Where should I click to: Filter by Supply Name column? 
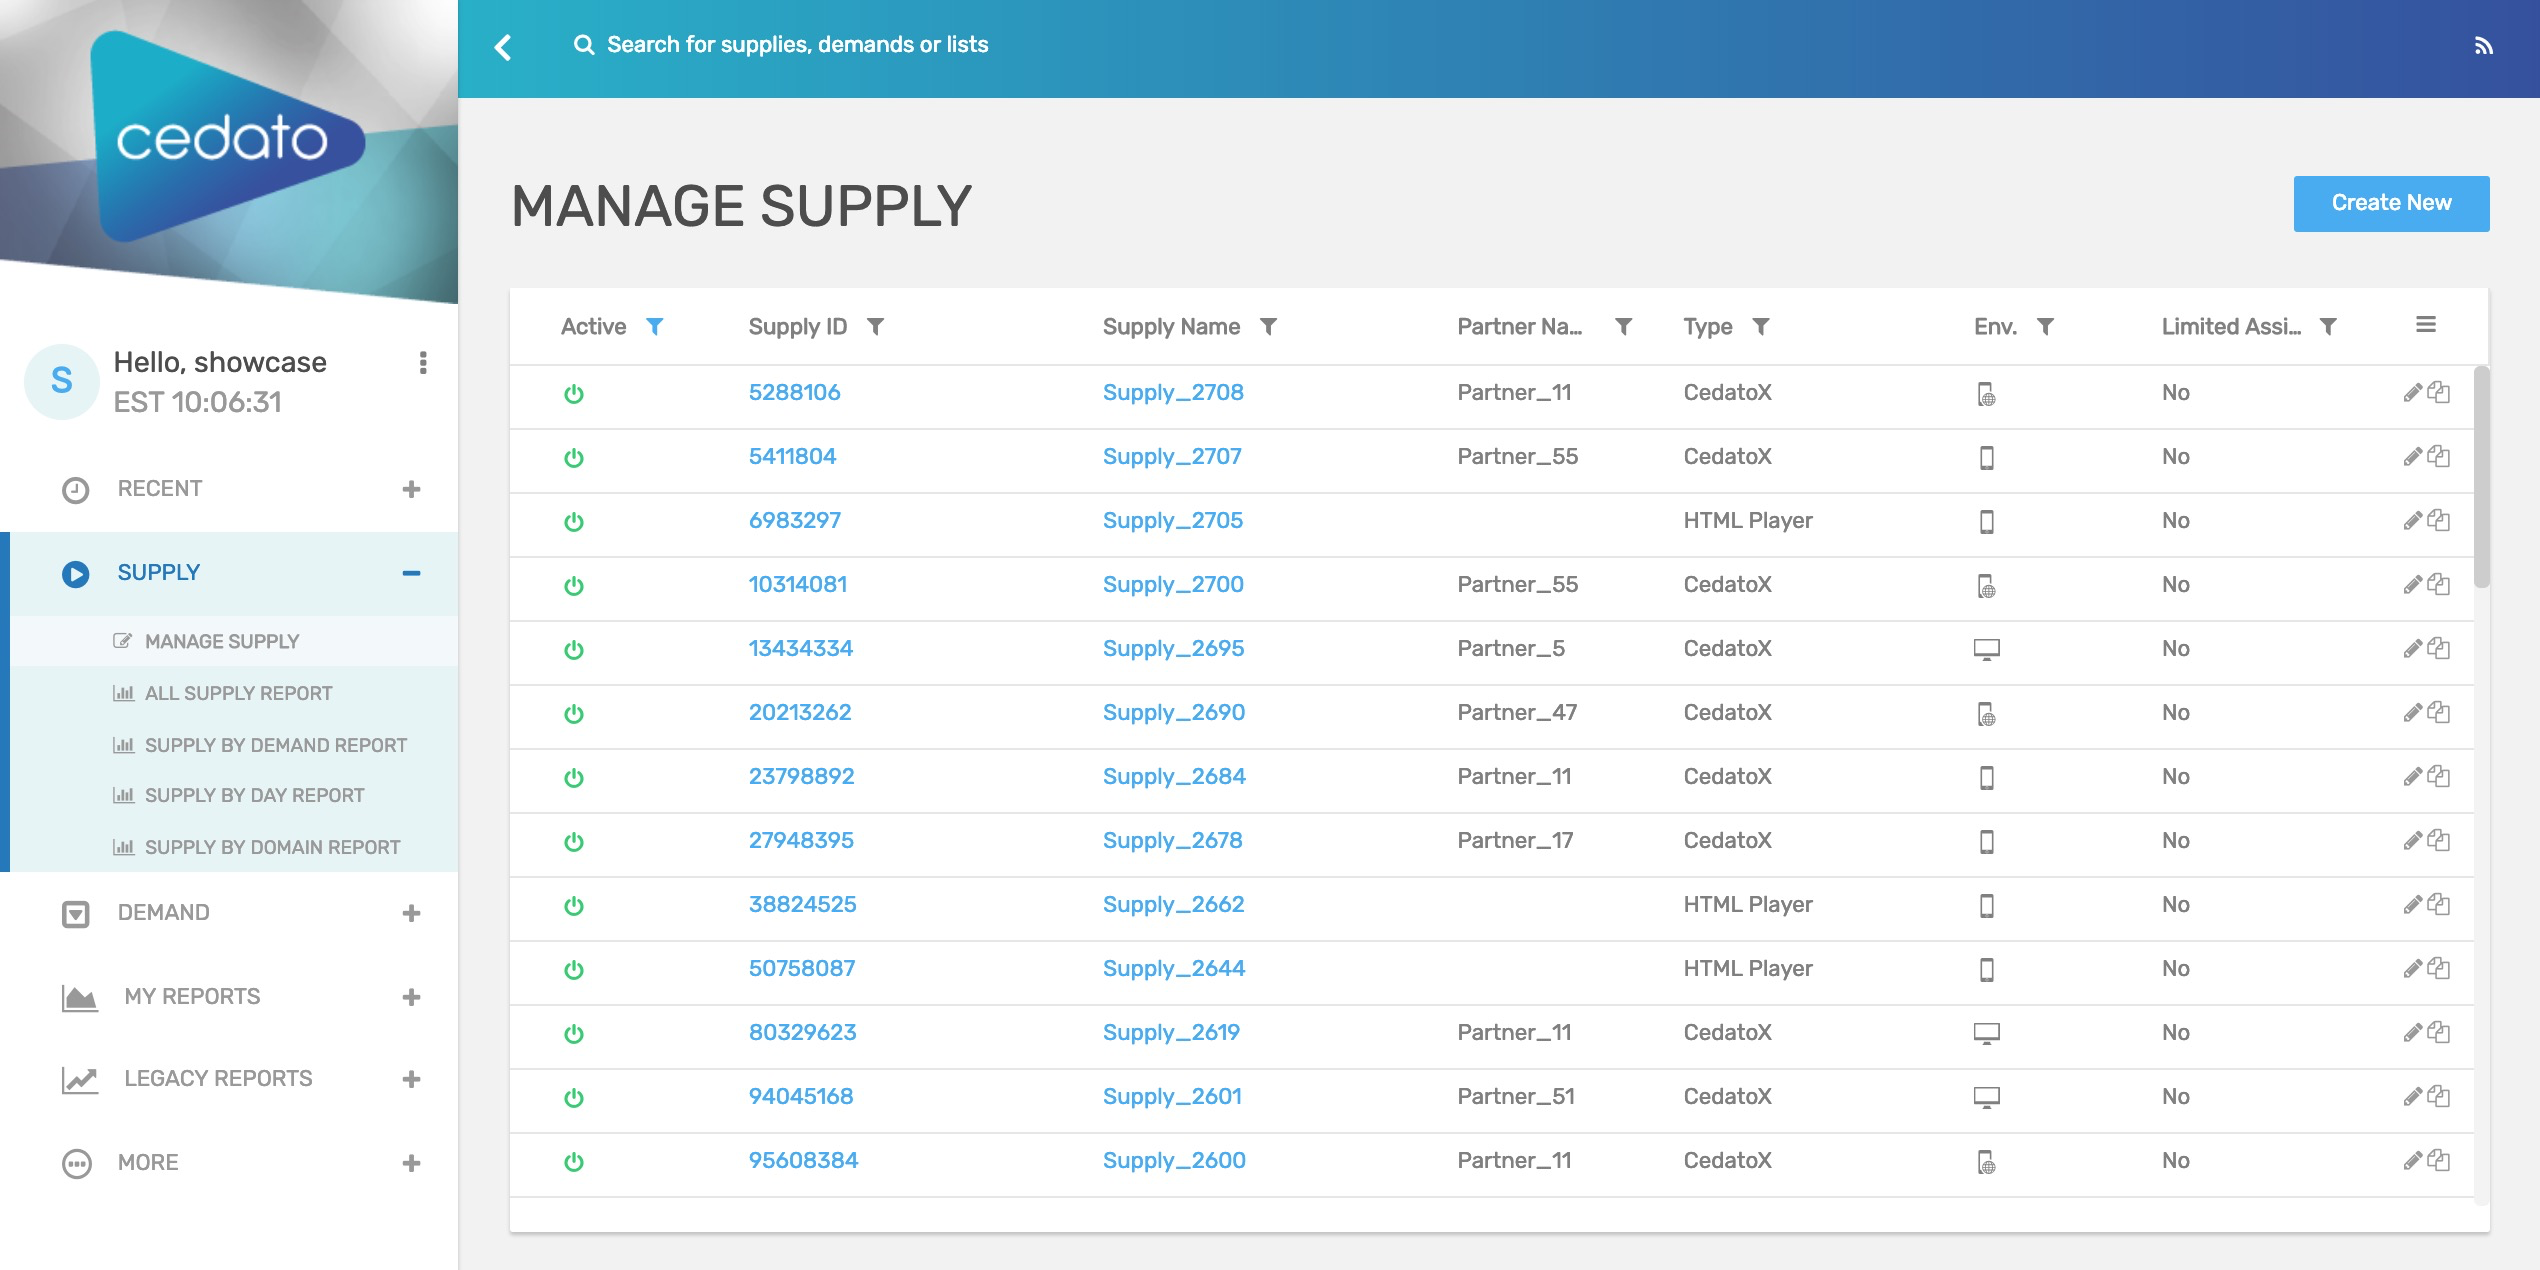coord(1268,327)
